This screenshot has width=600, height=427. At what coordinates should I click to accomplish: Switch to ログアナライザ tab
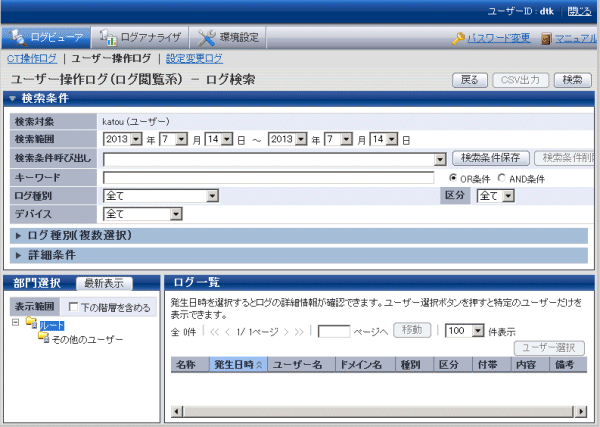(140, 37)
